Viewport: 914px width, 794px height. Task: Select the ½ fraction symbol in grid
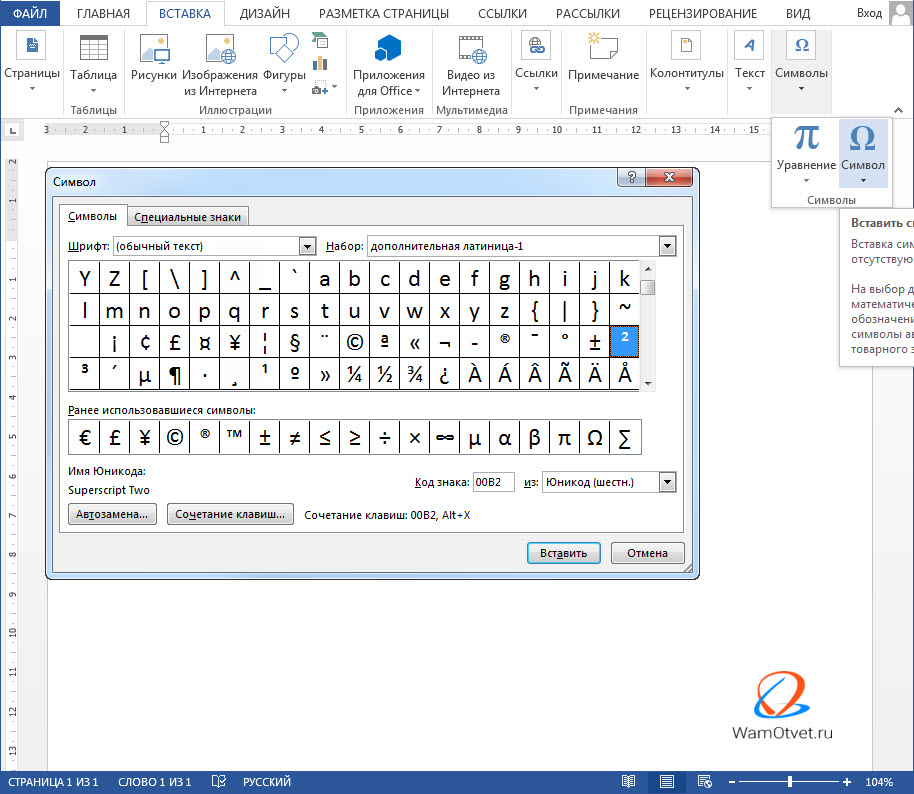[x=384, y=374]
